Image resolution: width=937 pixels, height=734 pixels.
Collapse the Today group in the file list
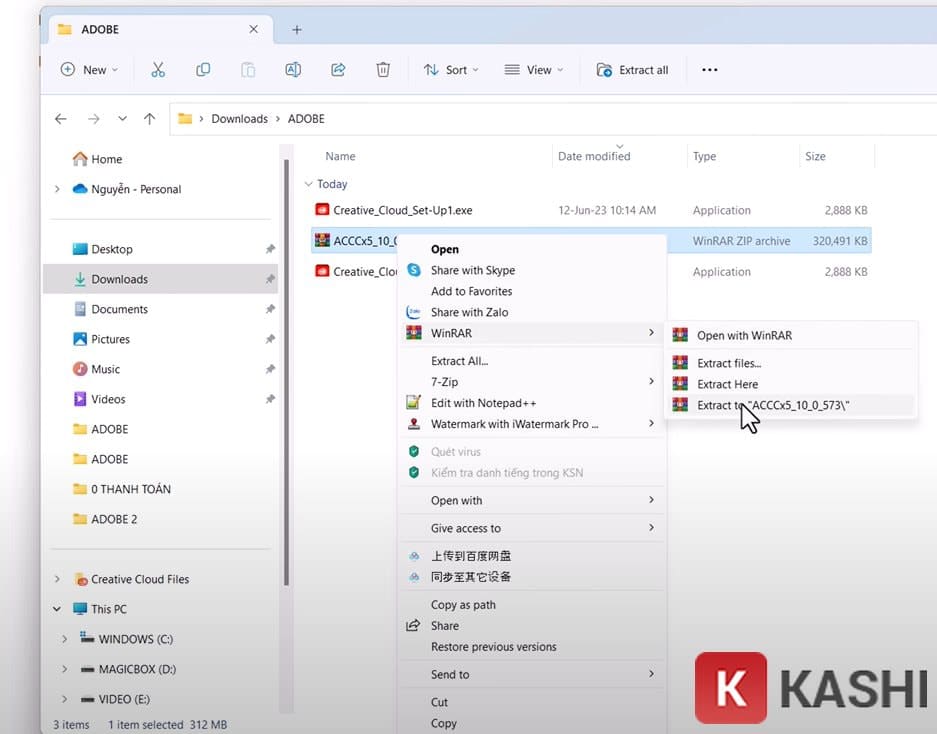pos(310,184)
